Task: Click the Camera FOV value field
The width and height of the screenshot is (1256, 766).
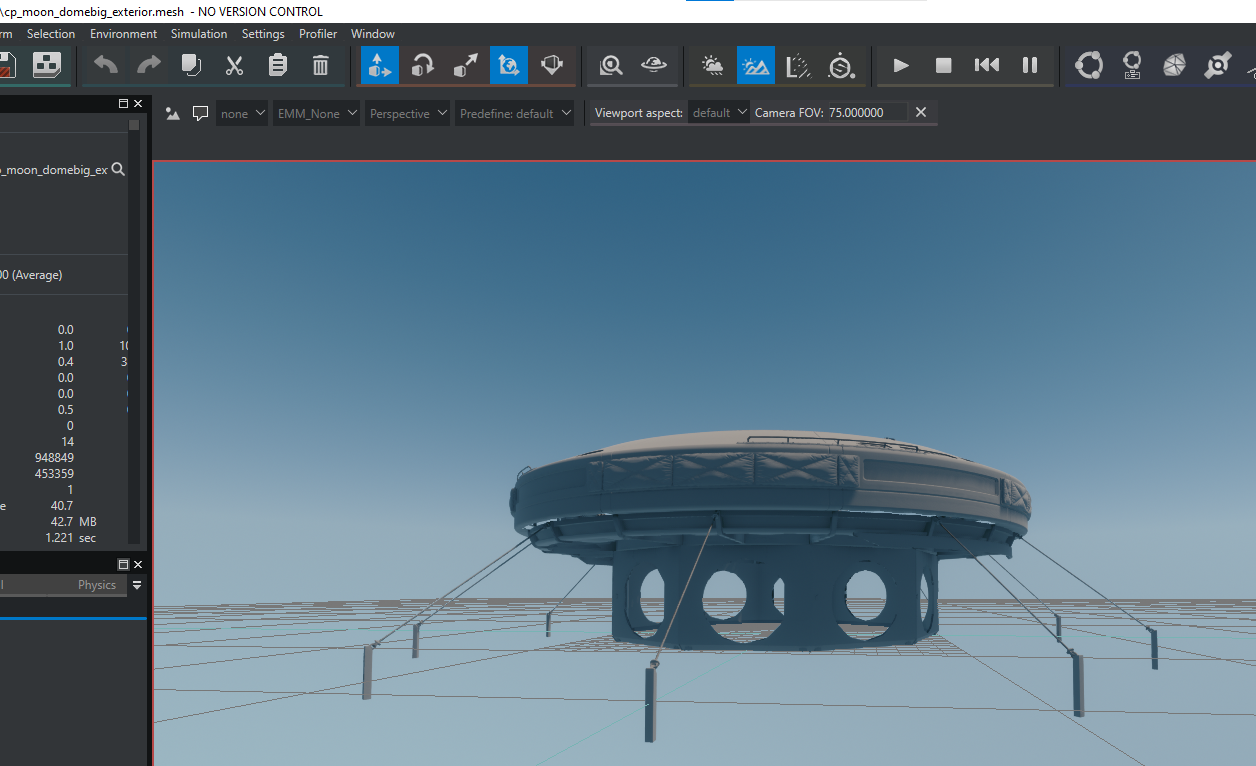Action: (866, 113)
